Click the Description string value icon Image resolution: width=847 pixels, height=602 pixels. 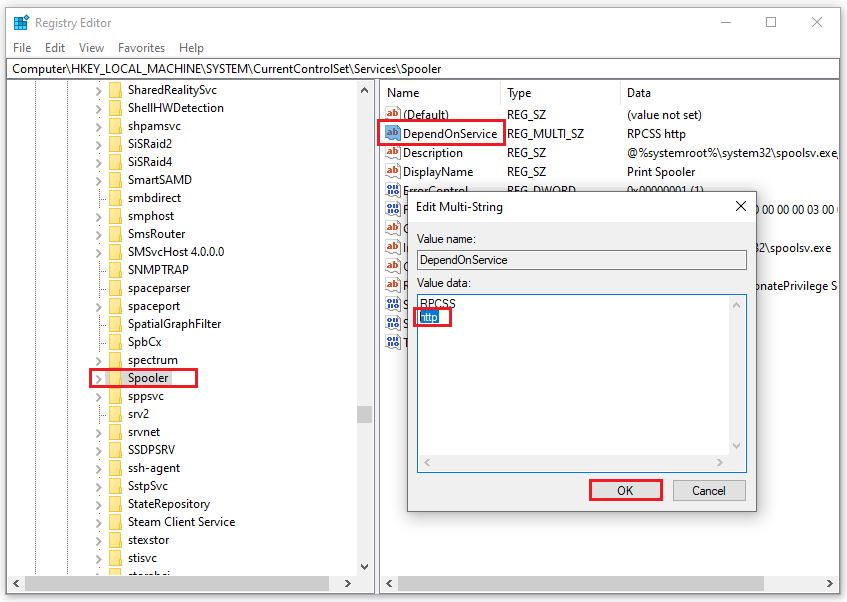point(393,152)
